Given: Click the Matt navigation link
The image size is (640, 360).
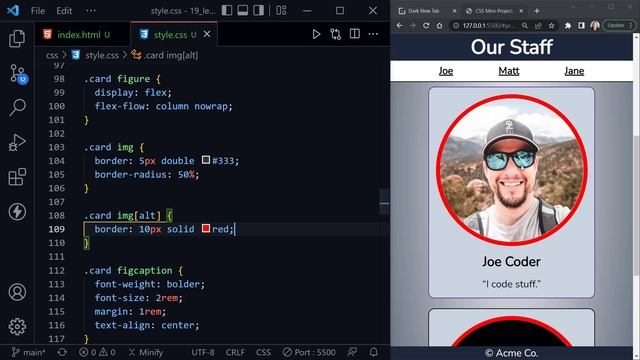Looking at the screenshot, I should point(509,71).
